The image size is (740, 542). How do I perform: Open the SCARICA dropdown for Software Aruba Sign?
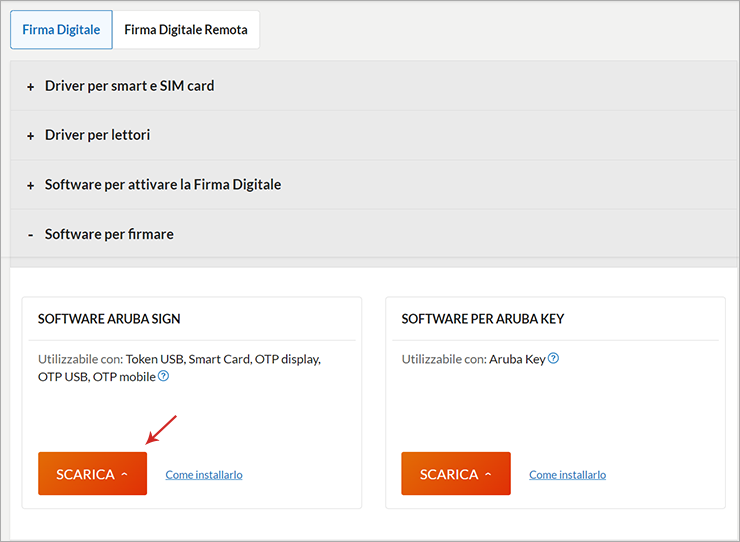[x=92, y=474]
